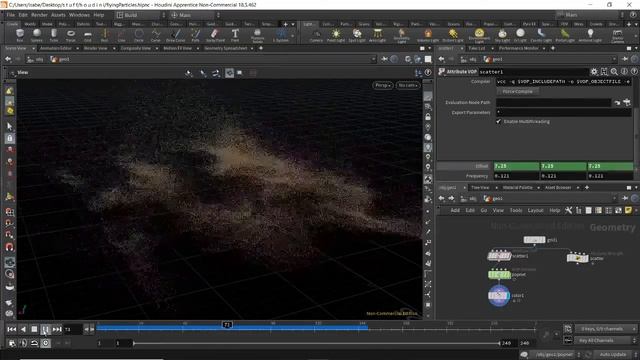
Task: Toggle the real-time playback clock button
Action: coord(46,343)
